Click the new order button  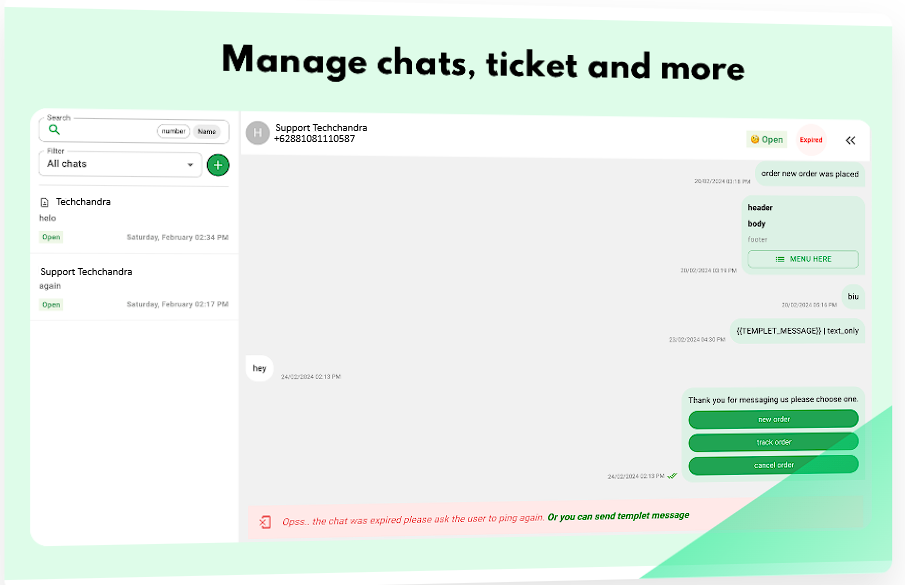click(x=773, y=419)
